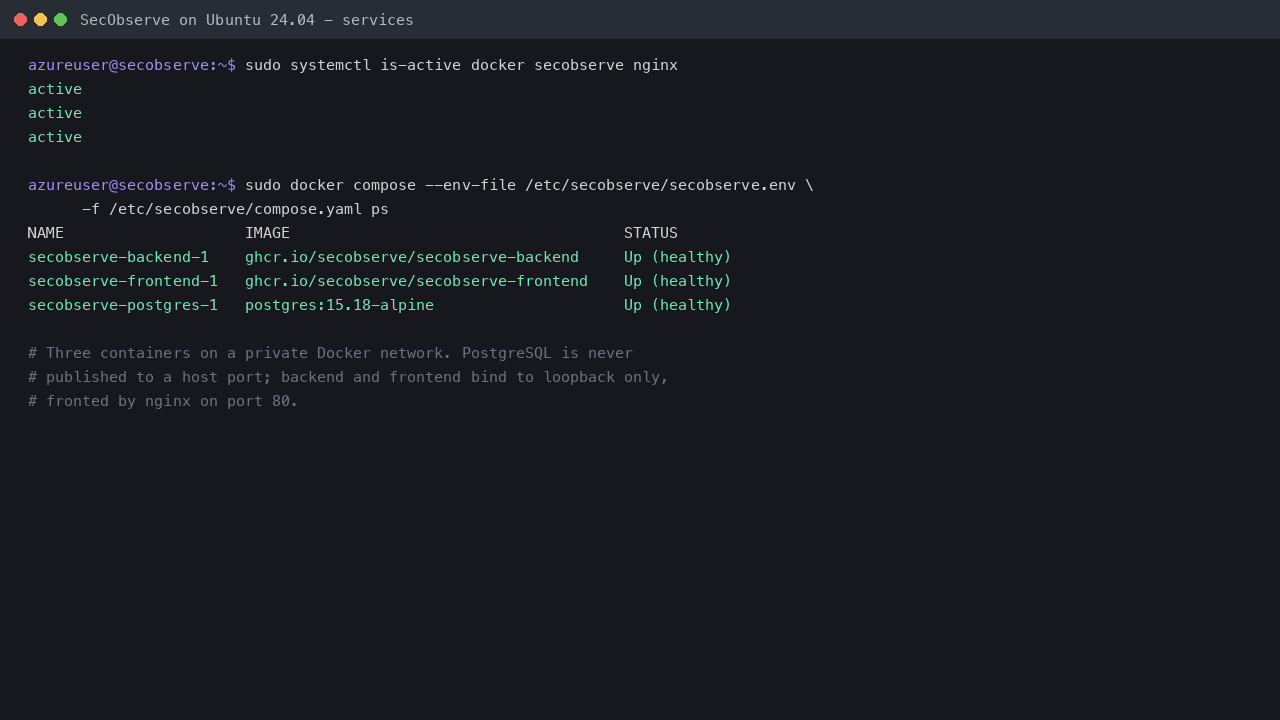
Task: Click the first azureuser@secobserve prompt
Action: pos(132,65)
